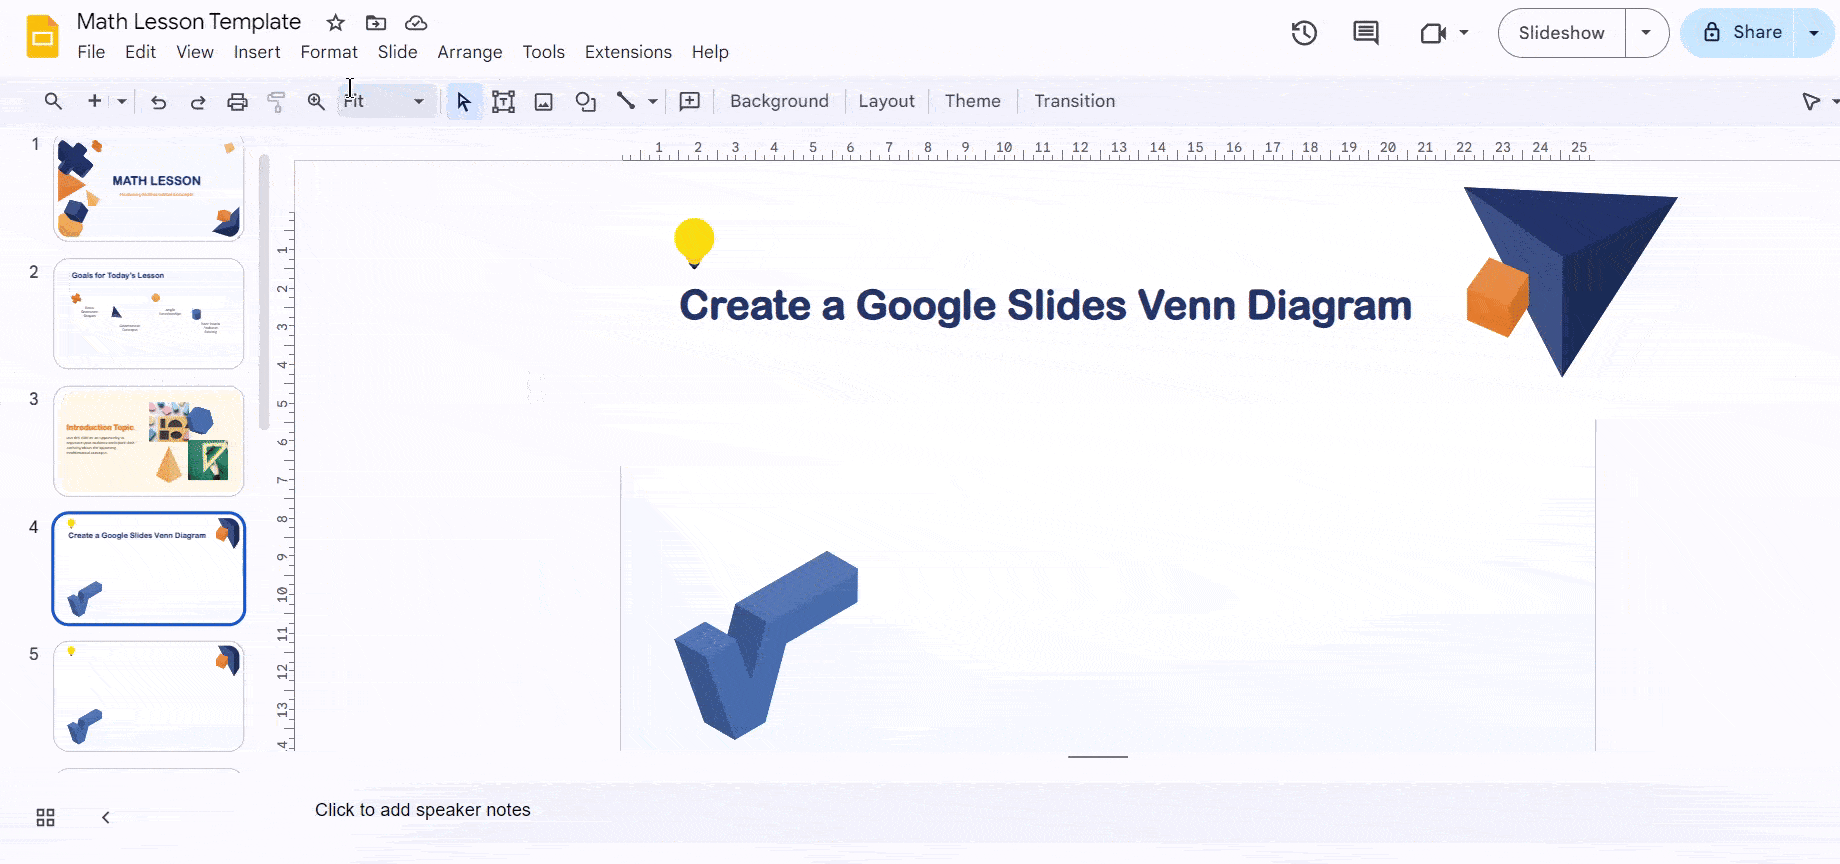This screenshot has width=1840, height=864.
Task: Click the Print icon
Action: coord(237,101)
